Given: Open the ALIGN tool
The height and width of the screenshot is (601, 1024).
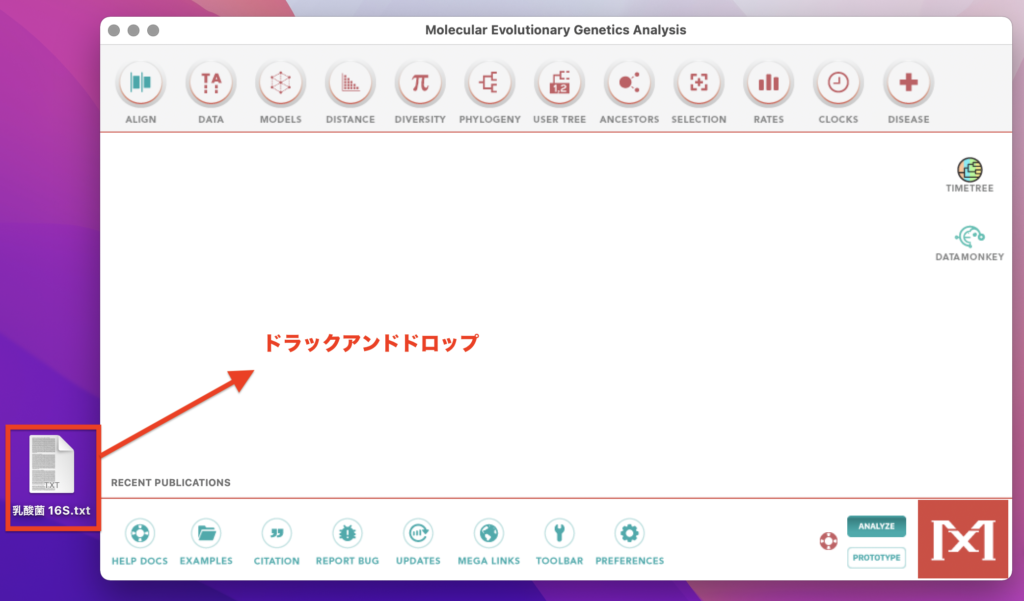Looking at the screenshot, I should click(140, 83).
